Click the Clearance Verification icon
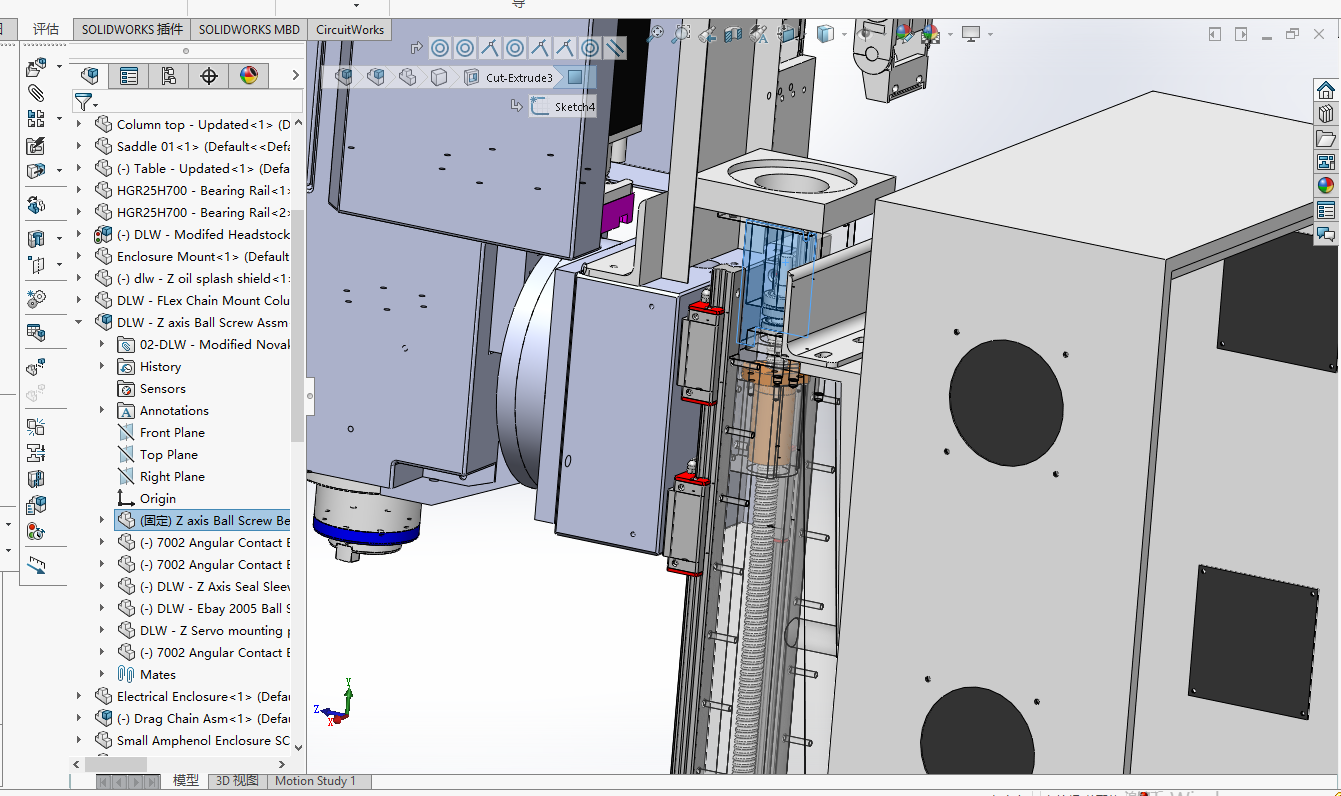Screen dimensions: 1341x796 (x=36, y=452)
